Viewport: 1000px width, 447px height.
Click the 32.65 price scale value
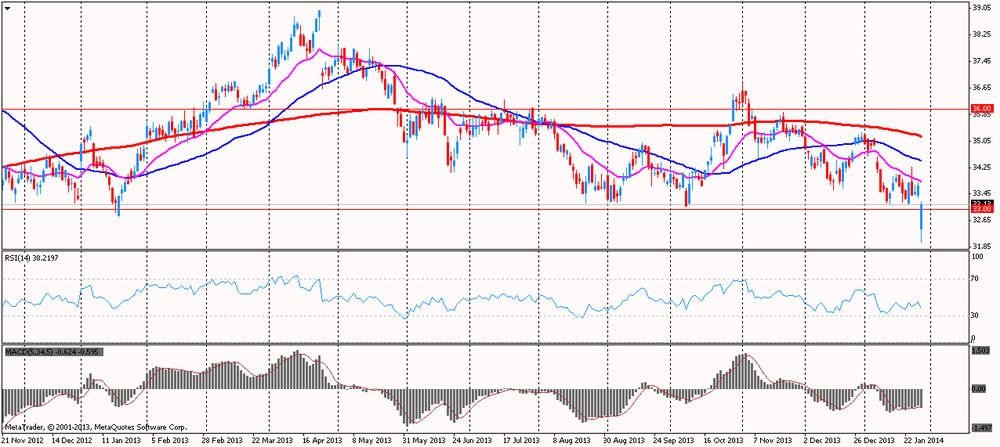pos(980,219)
